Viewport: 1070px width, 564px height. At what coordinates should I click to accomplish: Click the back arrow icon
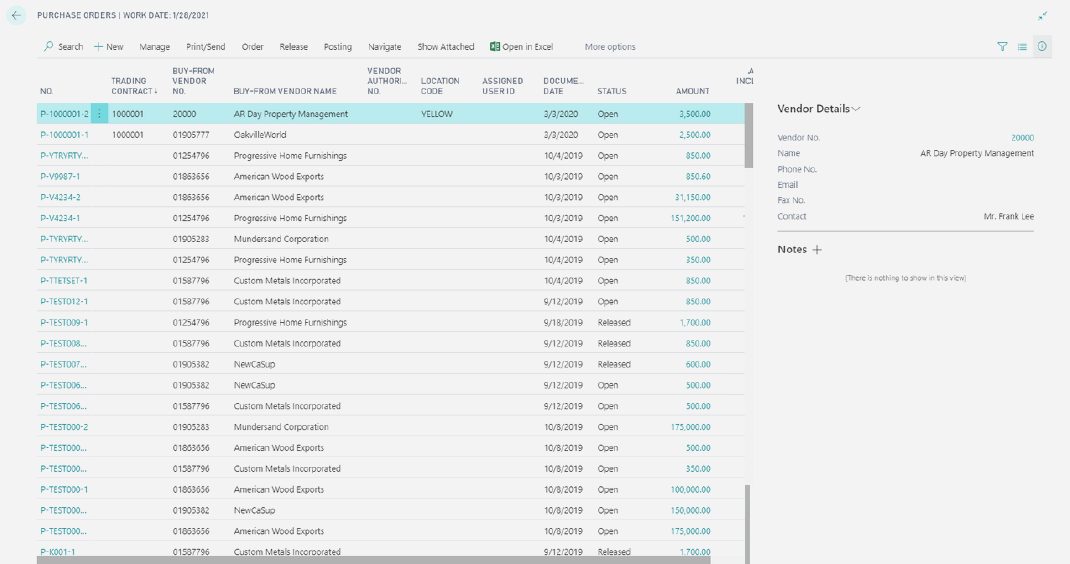point(16,16)
